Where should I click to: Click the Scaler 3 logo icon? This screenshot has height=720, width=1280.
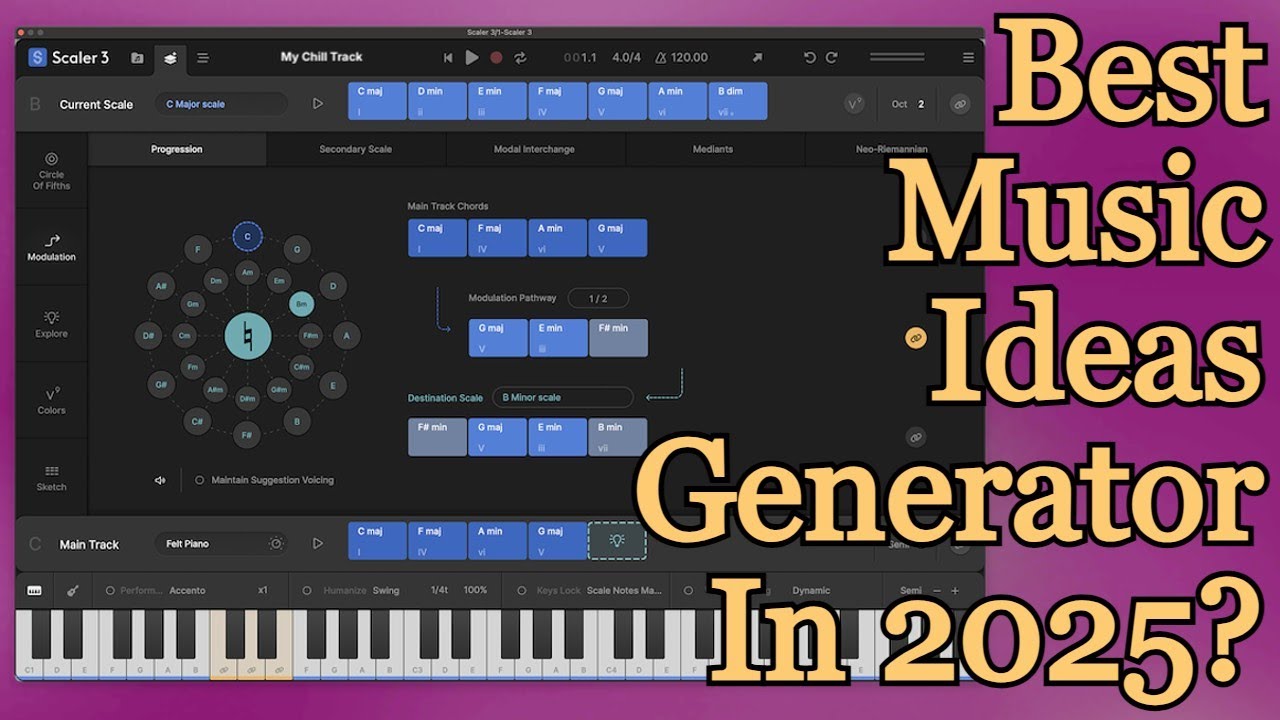coord(39,58)
